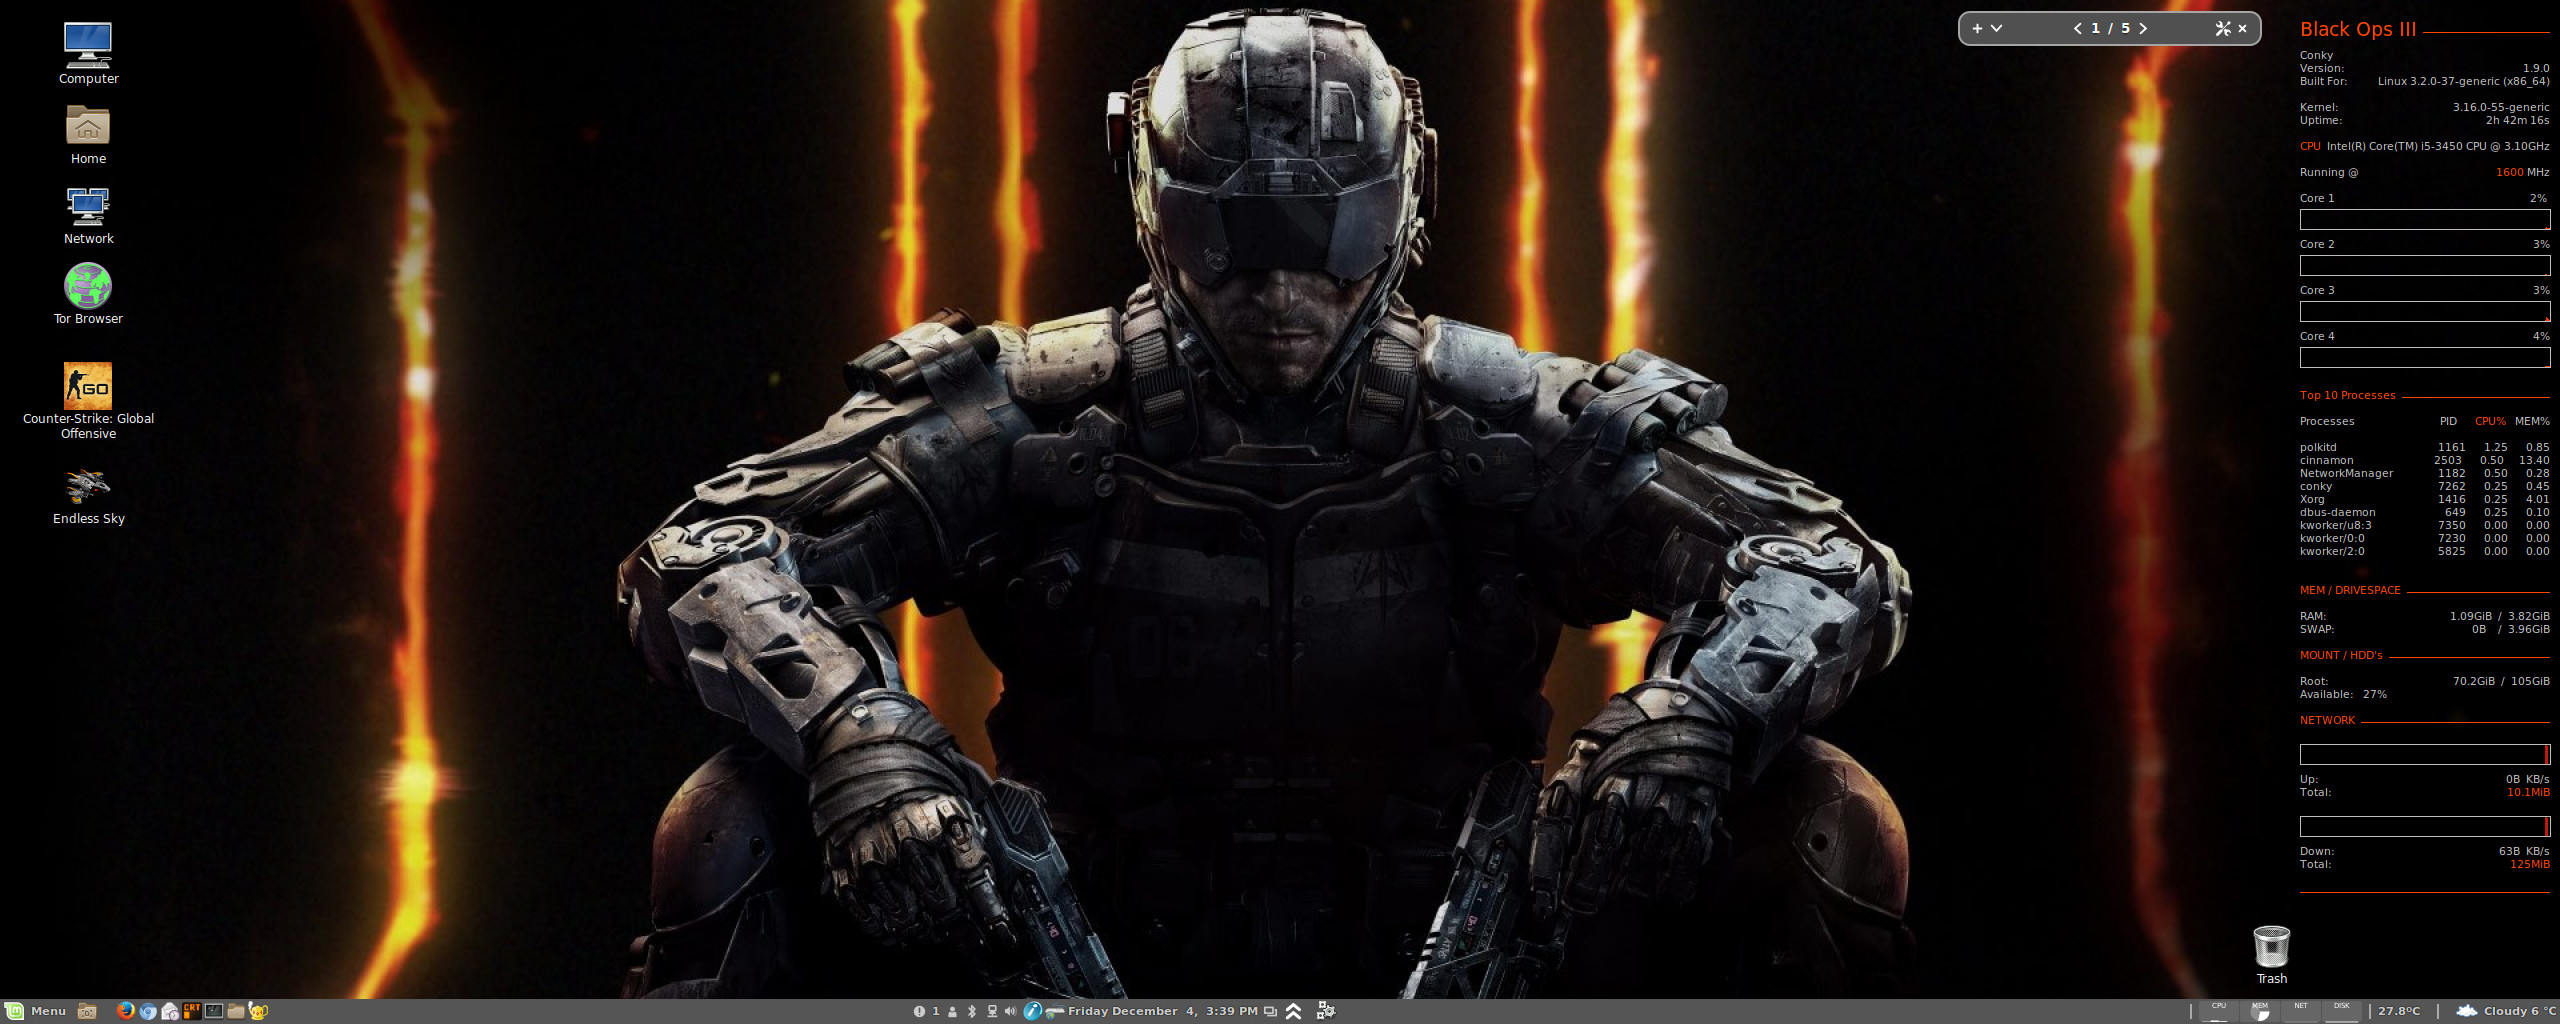Open the Mint Menu button
2560x1024 pixels.
(x=35, y=1011)
